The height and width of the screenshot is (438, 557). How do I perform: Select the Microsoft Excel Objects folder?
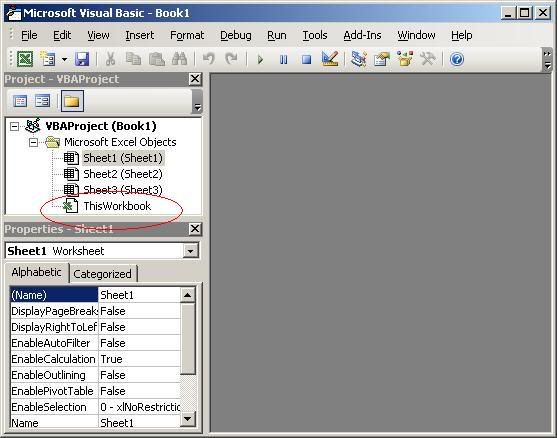pyautogui.click(x=120, y=142)
